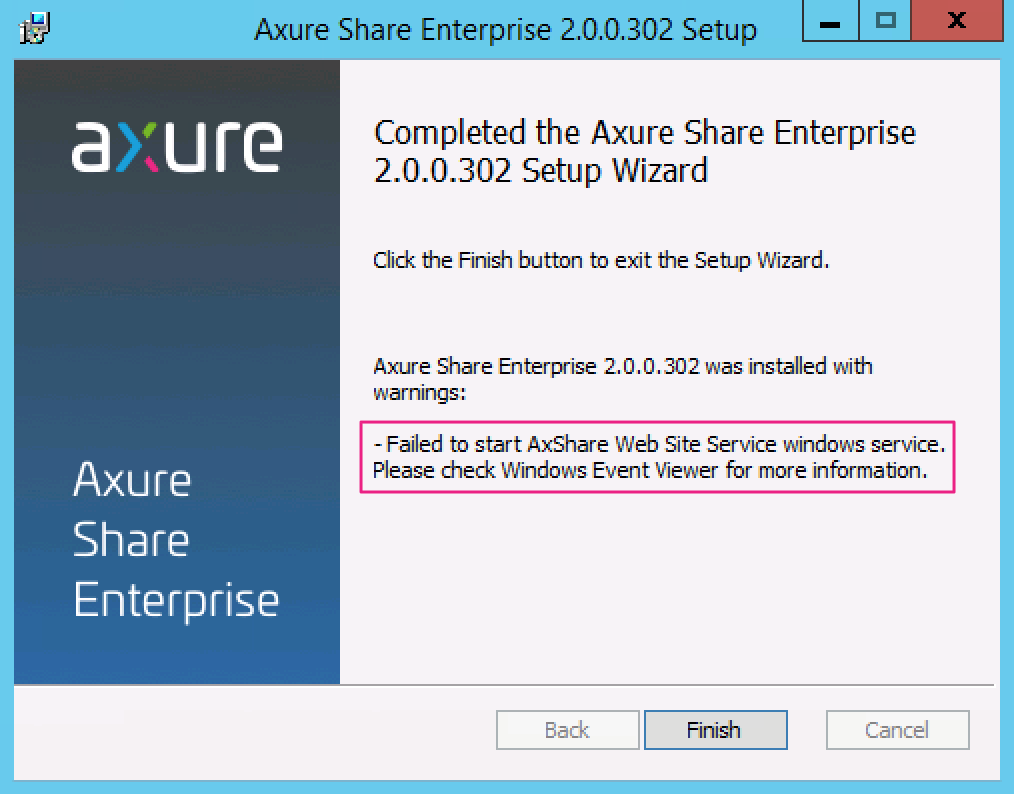
Task: Go Back to previous wizard step
Action: pos(567,730)
